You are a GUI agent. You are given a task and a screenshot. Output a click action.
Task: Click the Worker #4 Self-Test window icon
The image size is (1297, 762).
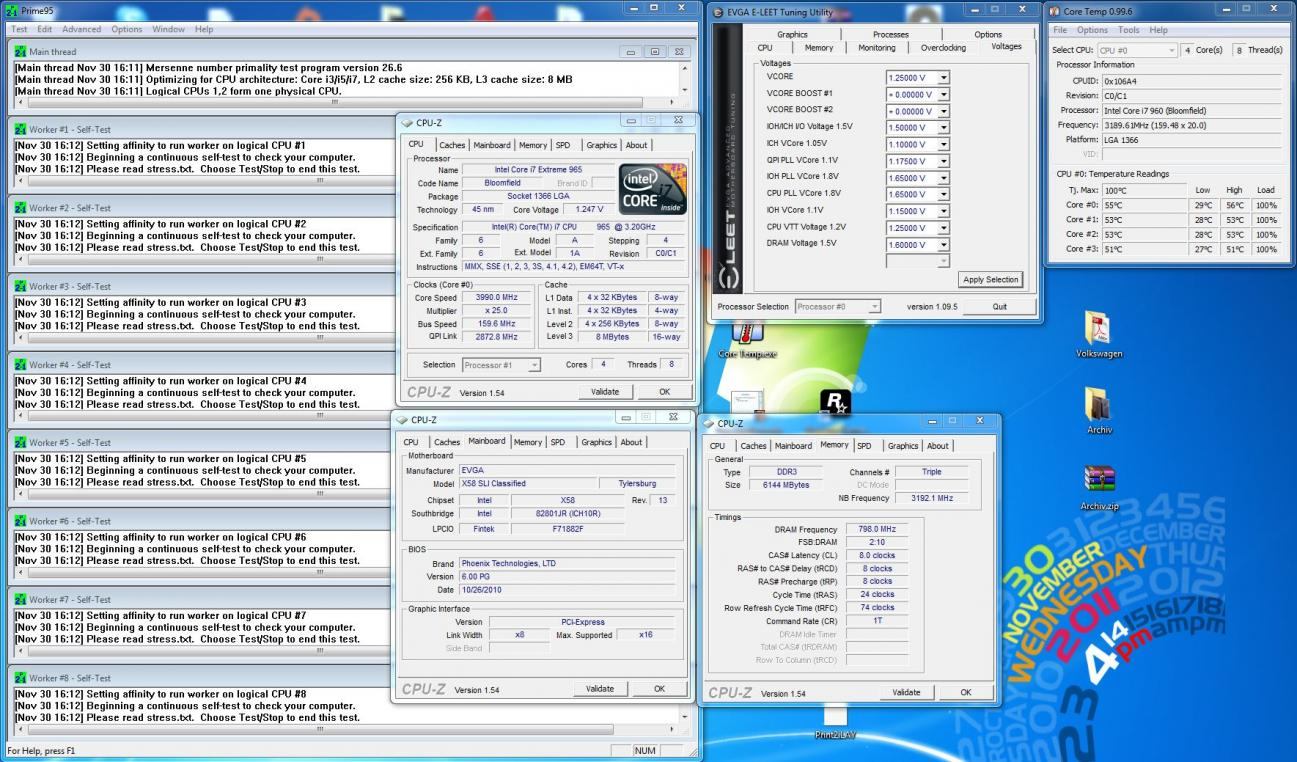point(21,365)
